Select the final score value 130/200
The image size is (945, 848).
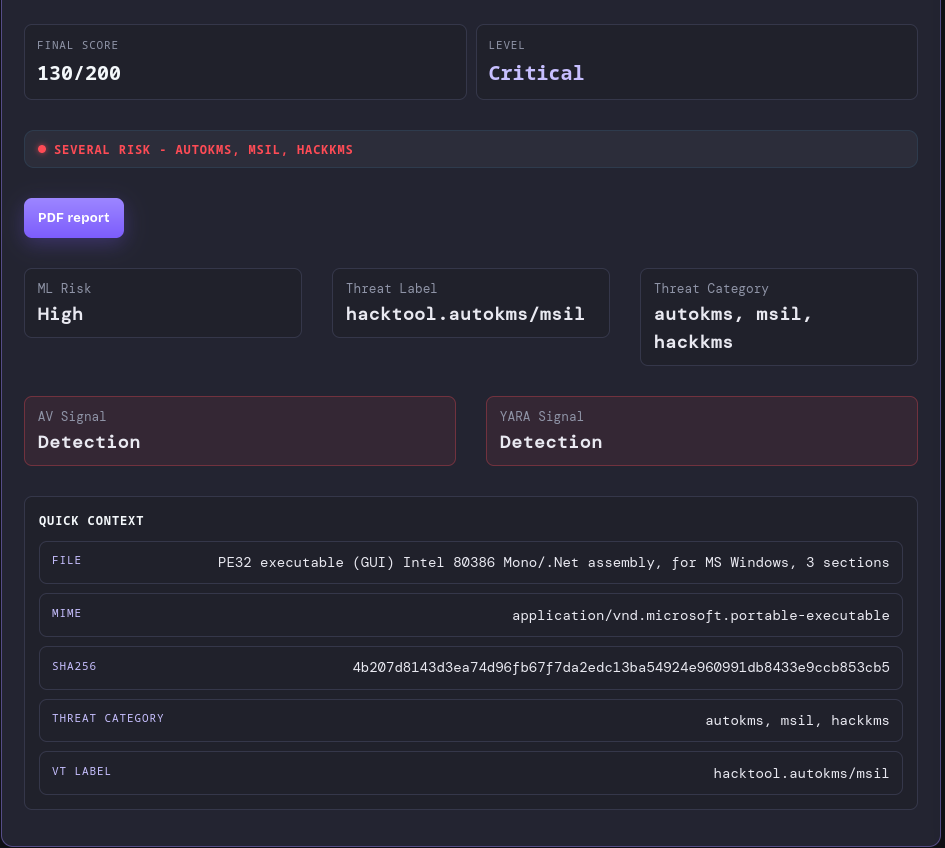(x=79, y=74)
